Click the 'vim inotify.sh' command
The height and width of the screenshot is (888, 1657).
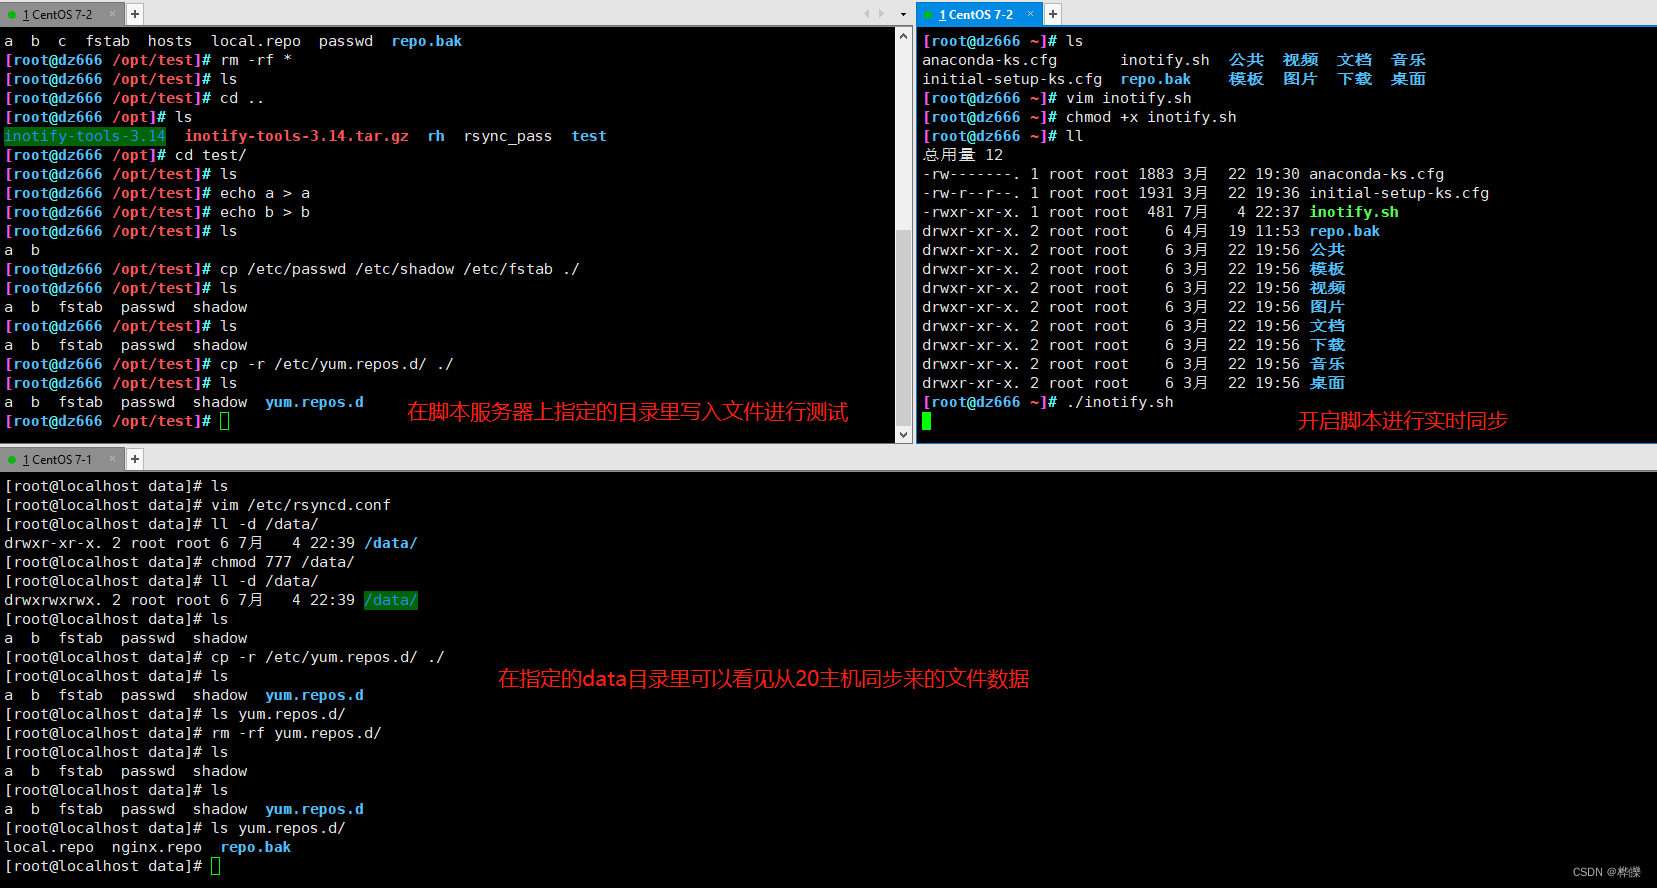pyautogui.click(x=1129, y=98)
